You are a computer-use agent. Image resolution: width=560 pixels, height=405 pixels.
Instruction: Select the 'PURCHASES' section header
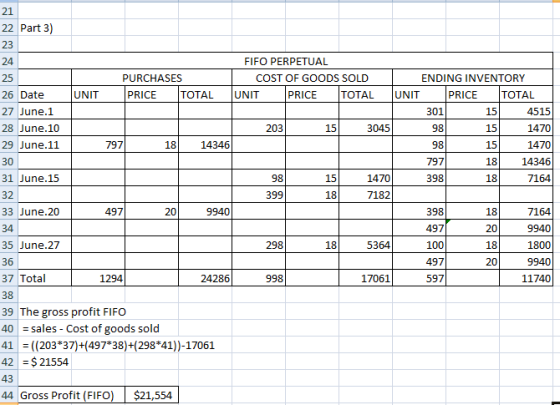(151, 78)
